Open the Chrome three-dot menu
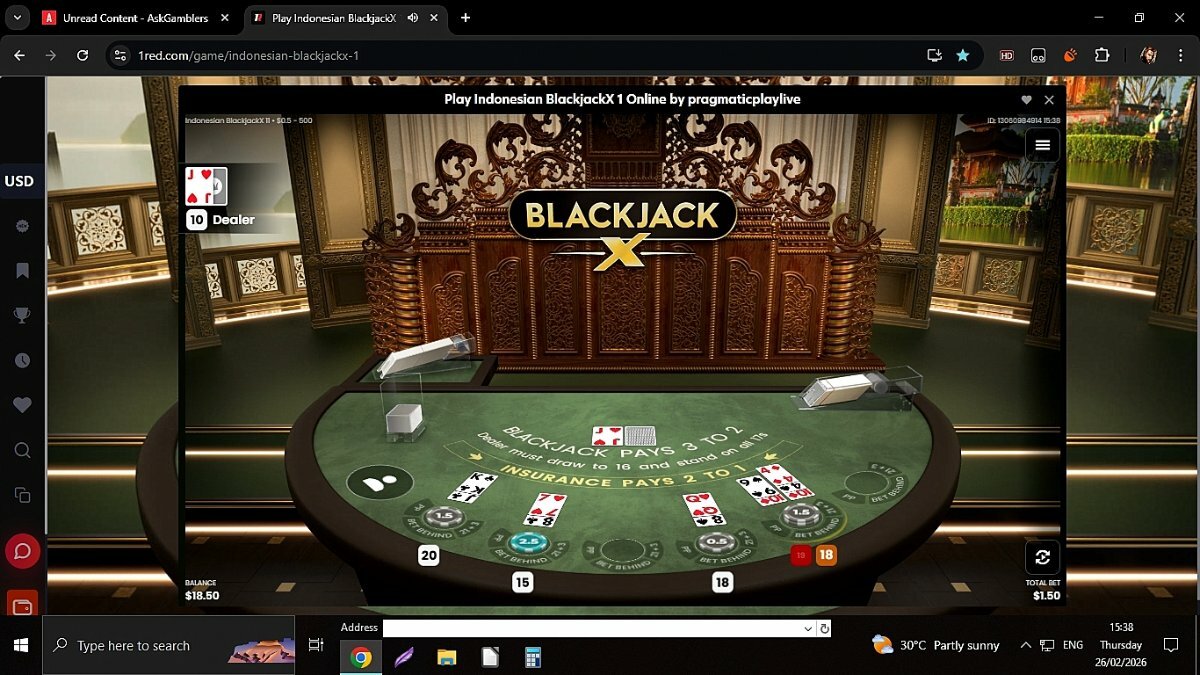 click(1180, 55)
